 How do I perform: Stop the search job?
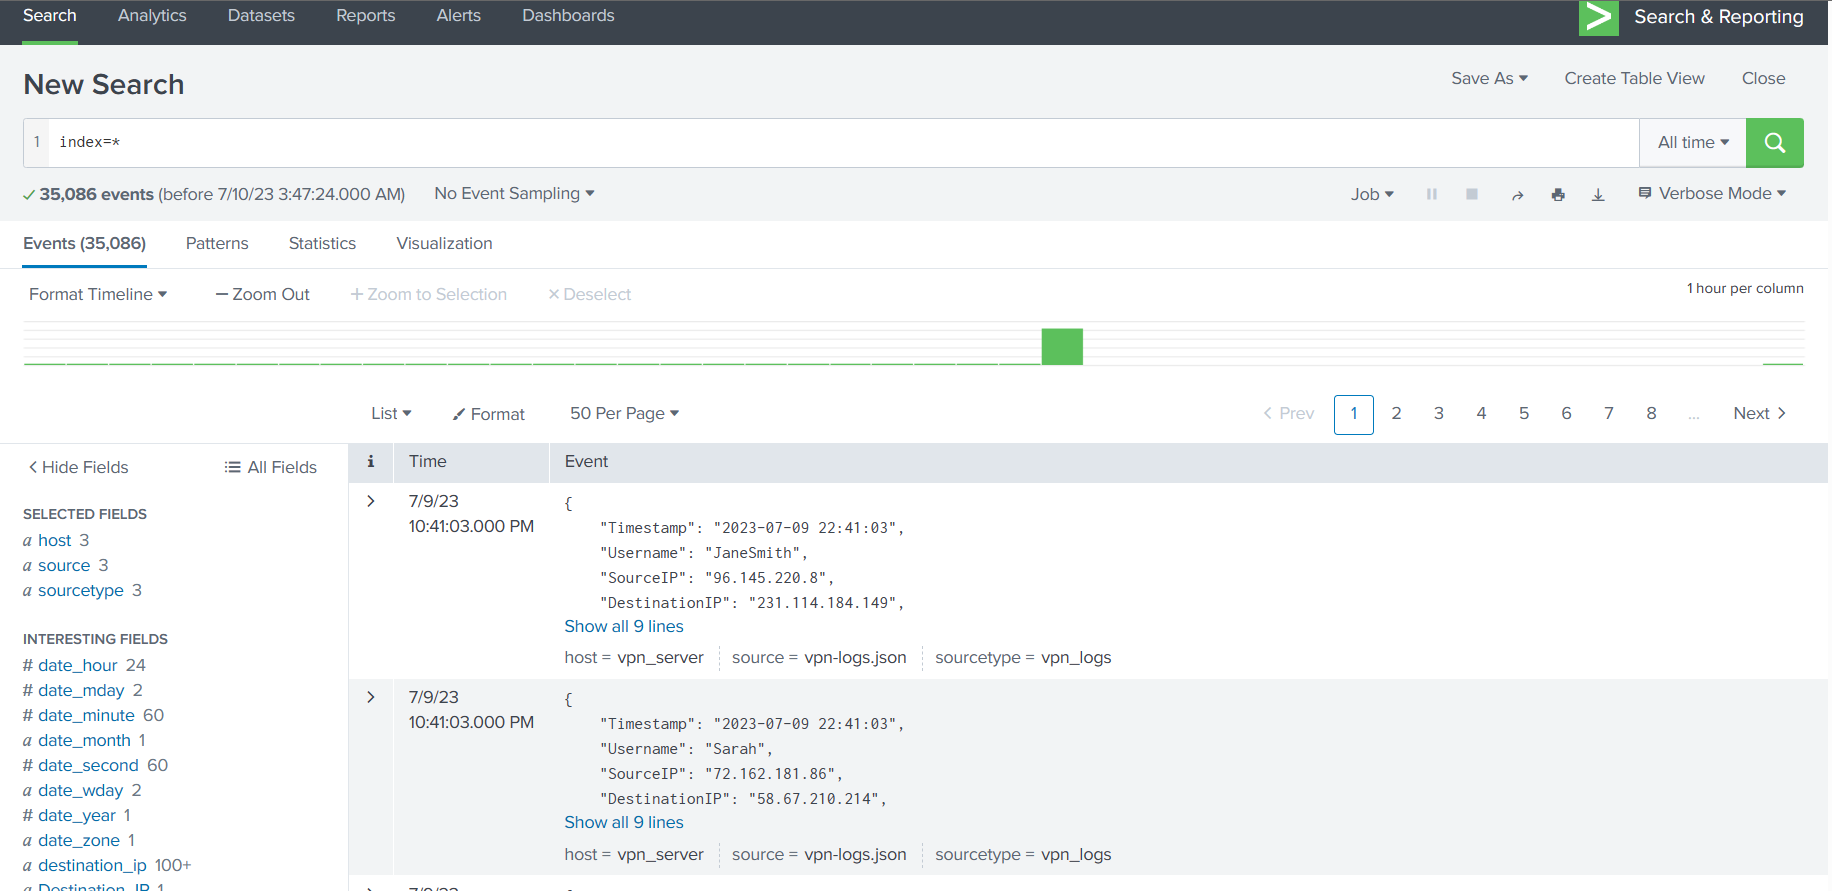(1472, 194)
